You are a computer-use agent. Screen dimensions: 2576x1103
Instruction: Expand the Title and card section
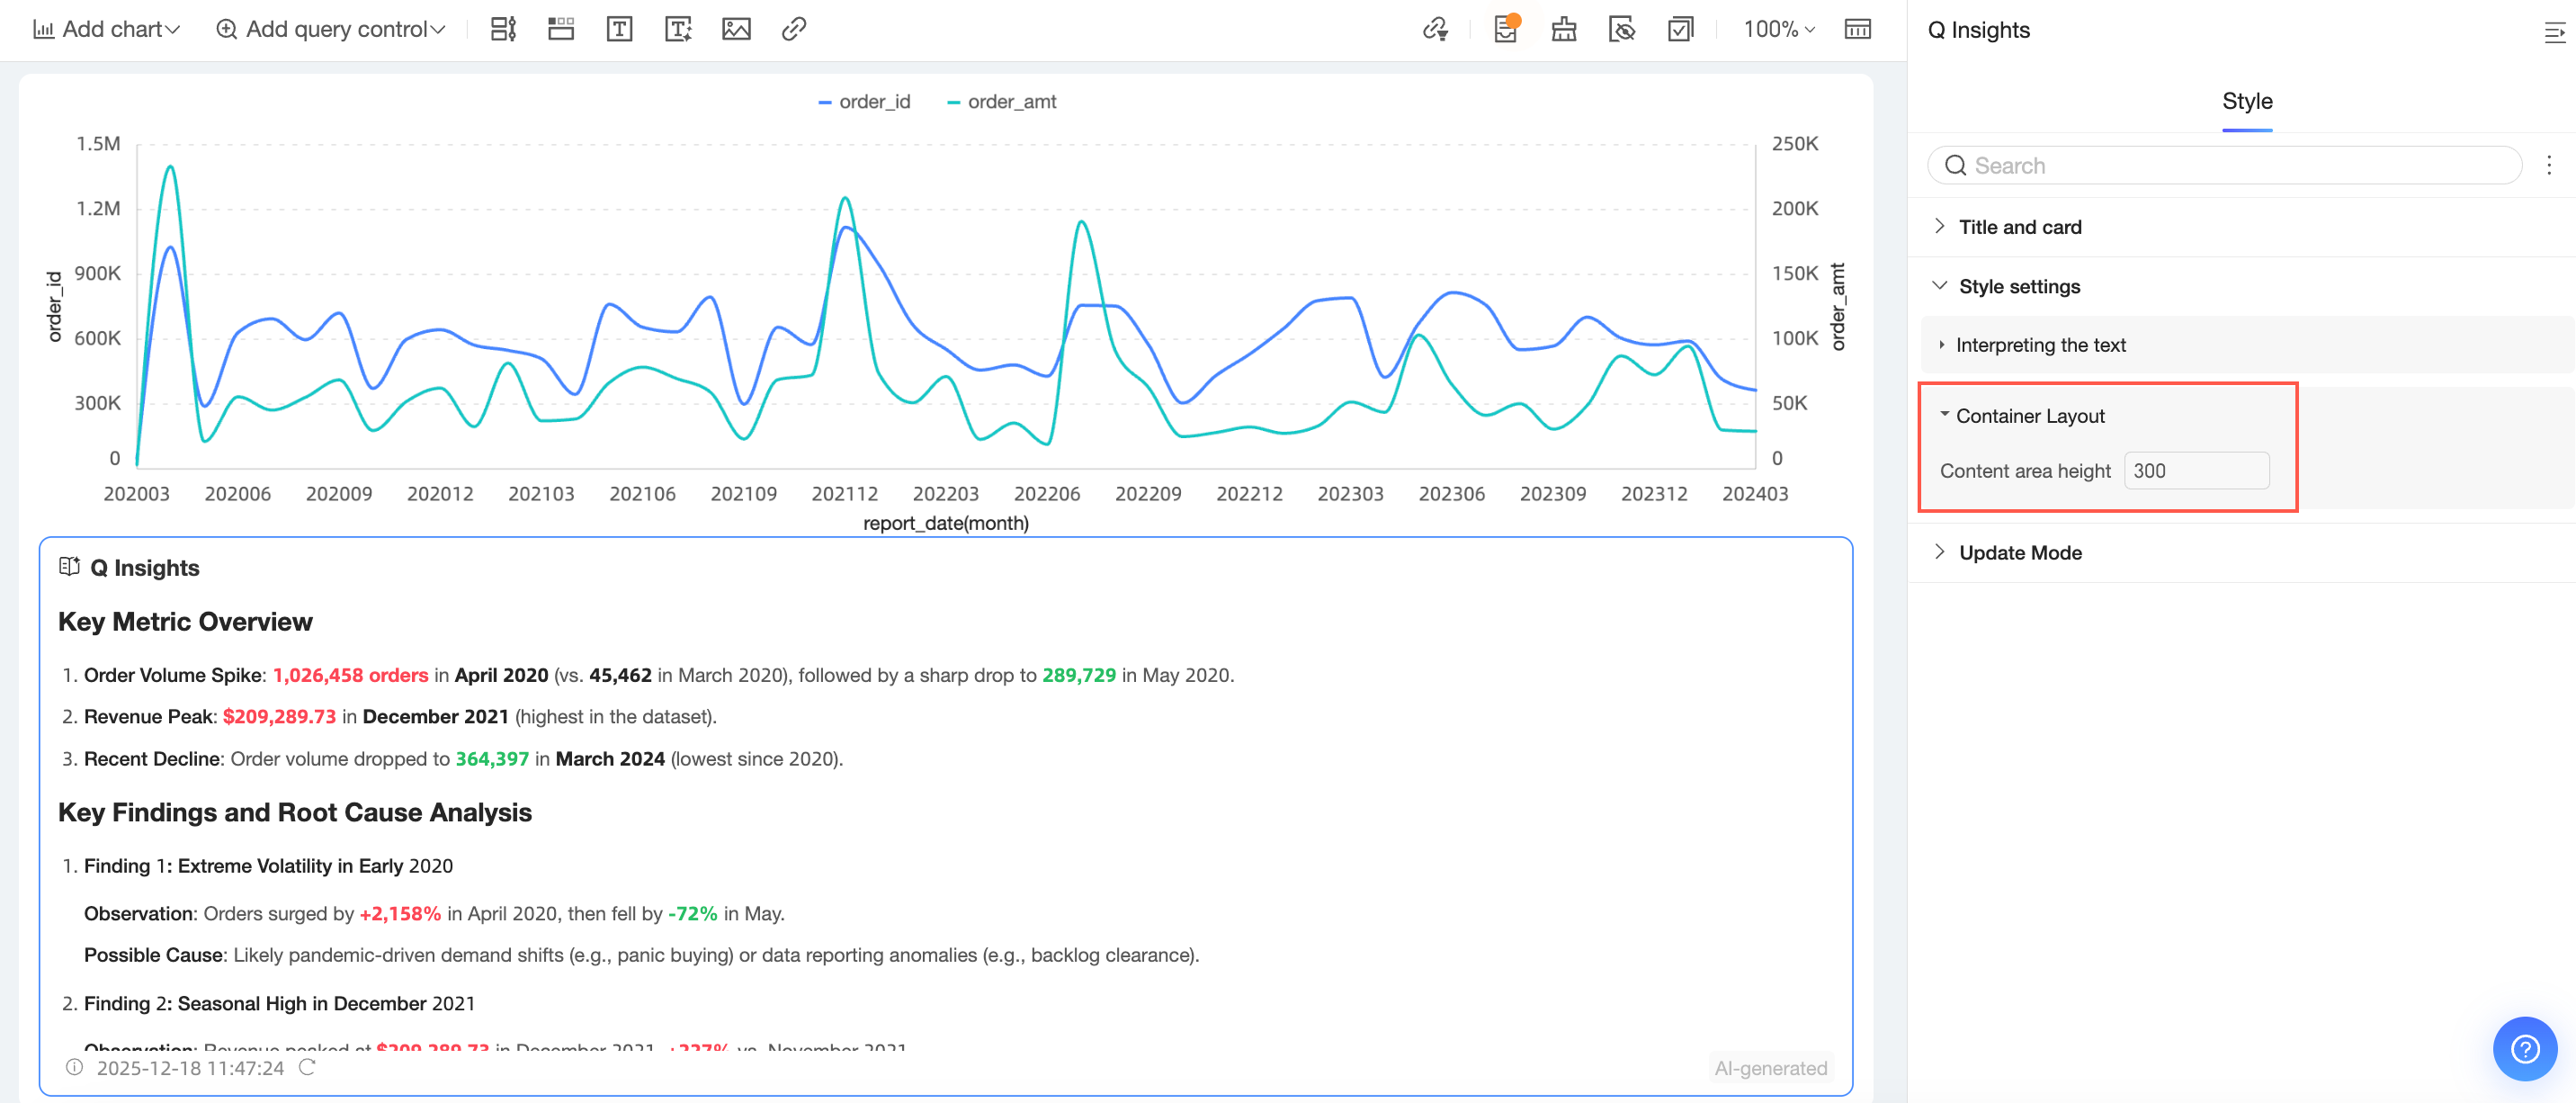click(2020, 227)
